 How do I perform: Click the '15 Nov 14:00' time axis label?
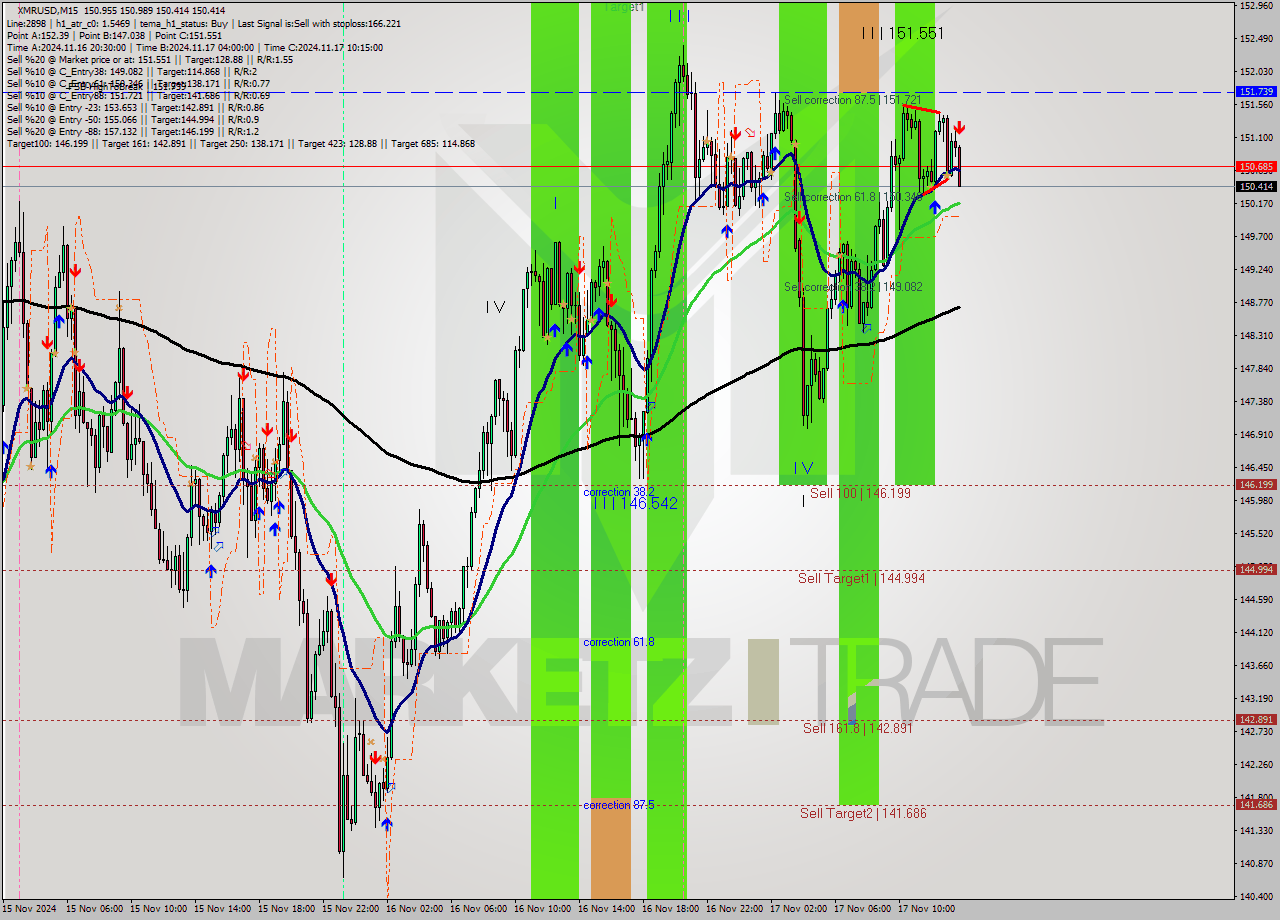pos(222,909)
